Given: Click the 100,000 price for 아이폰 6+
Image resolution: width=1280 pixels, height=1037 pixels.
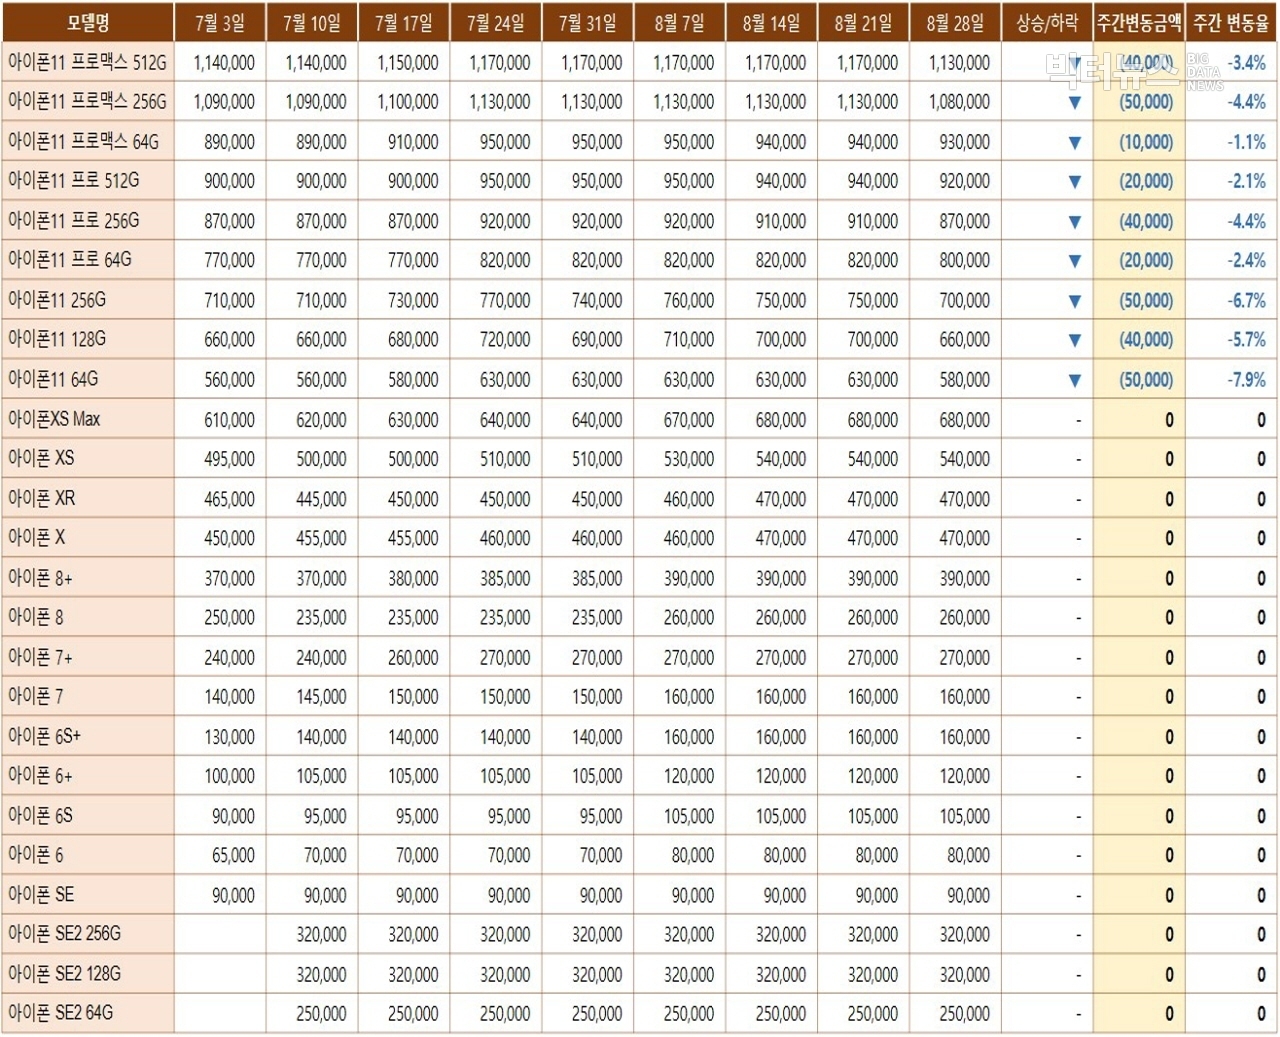Looking at the screenshot, I should 230,776.
